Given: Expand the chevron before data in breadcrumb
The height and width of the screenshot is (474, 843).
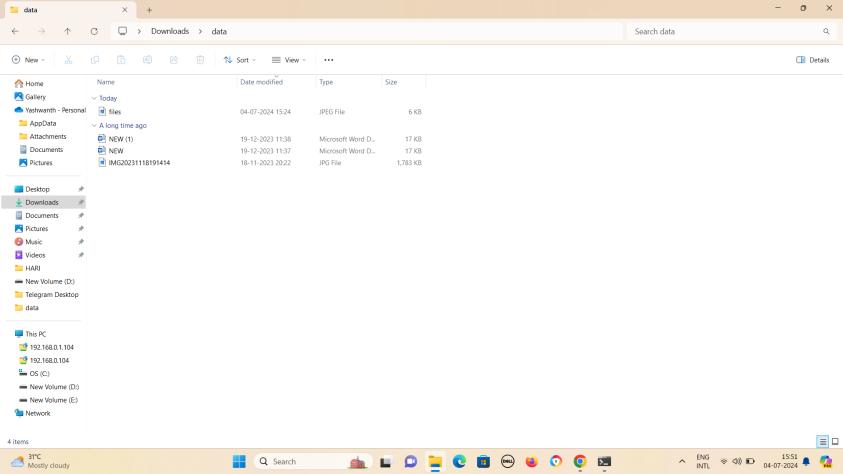Looking at the screenshot, I should (200, 31).
